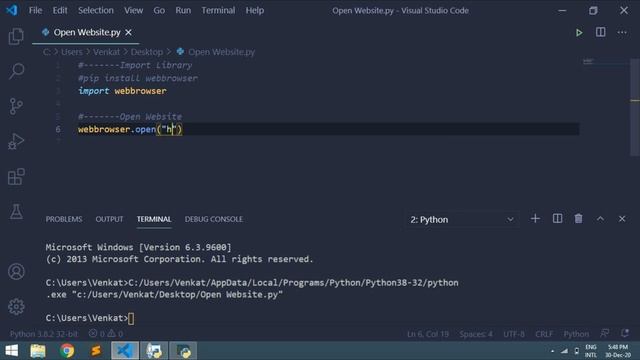
Task: Switch to the DEBUG CONSOLE tab
Action: tap(214, 219)
